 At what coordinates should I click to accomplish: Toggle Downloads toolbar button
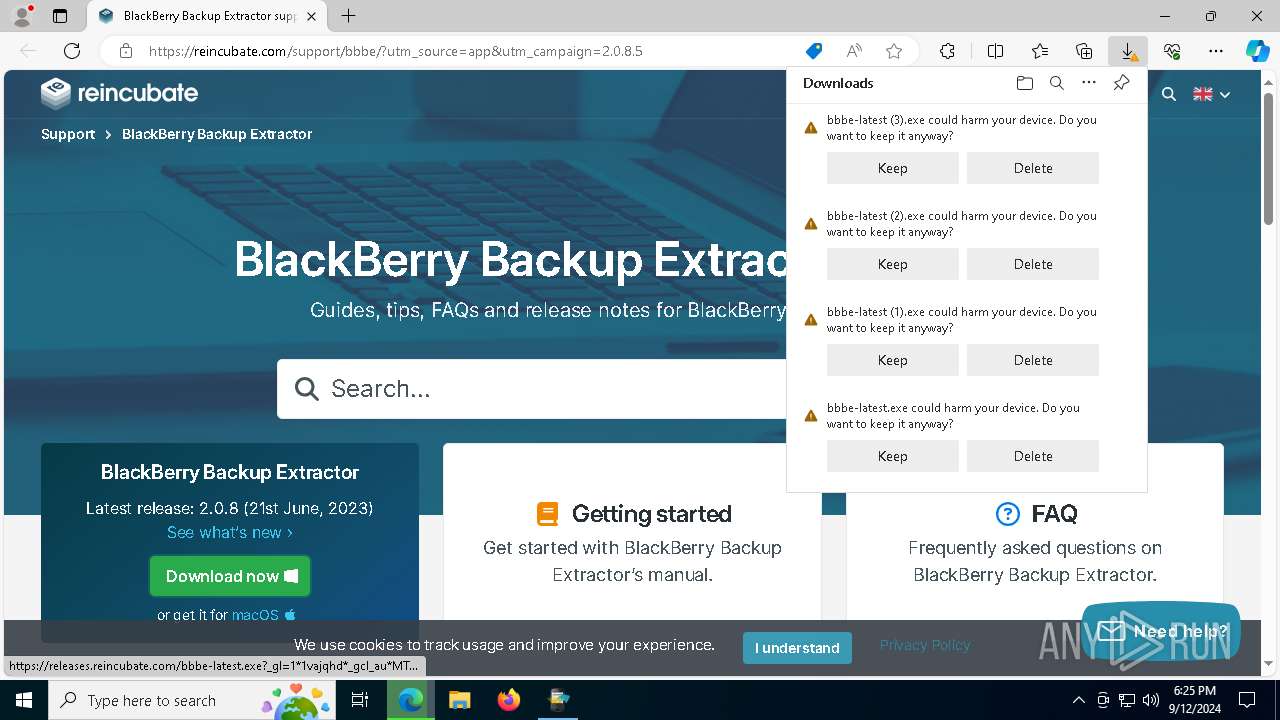pos(1128,51)
